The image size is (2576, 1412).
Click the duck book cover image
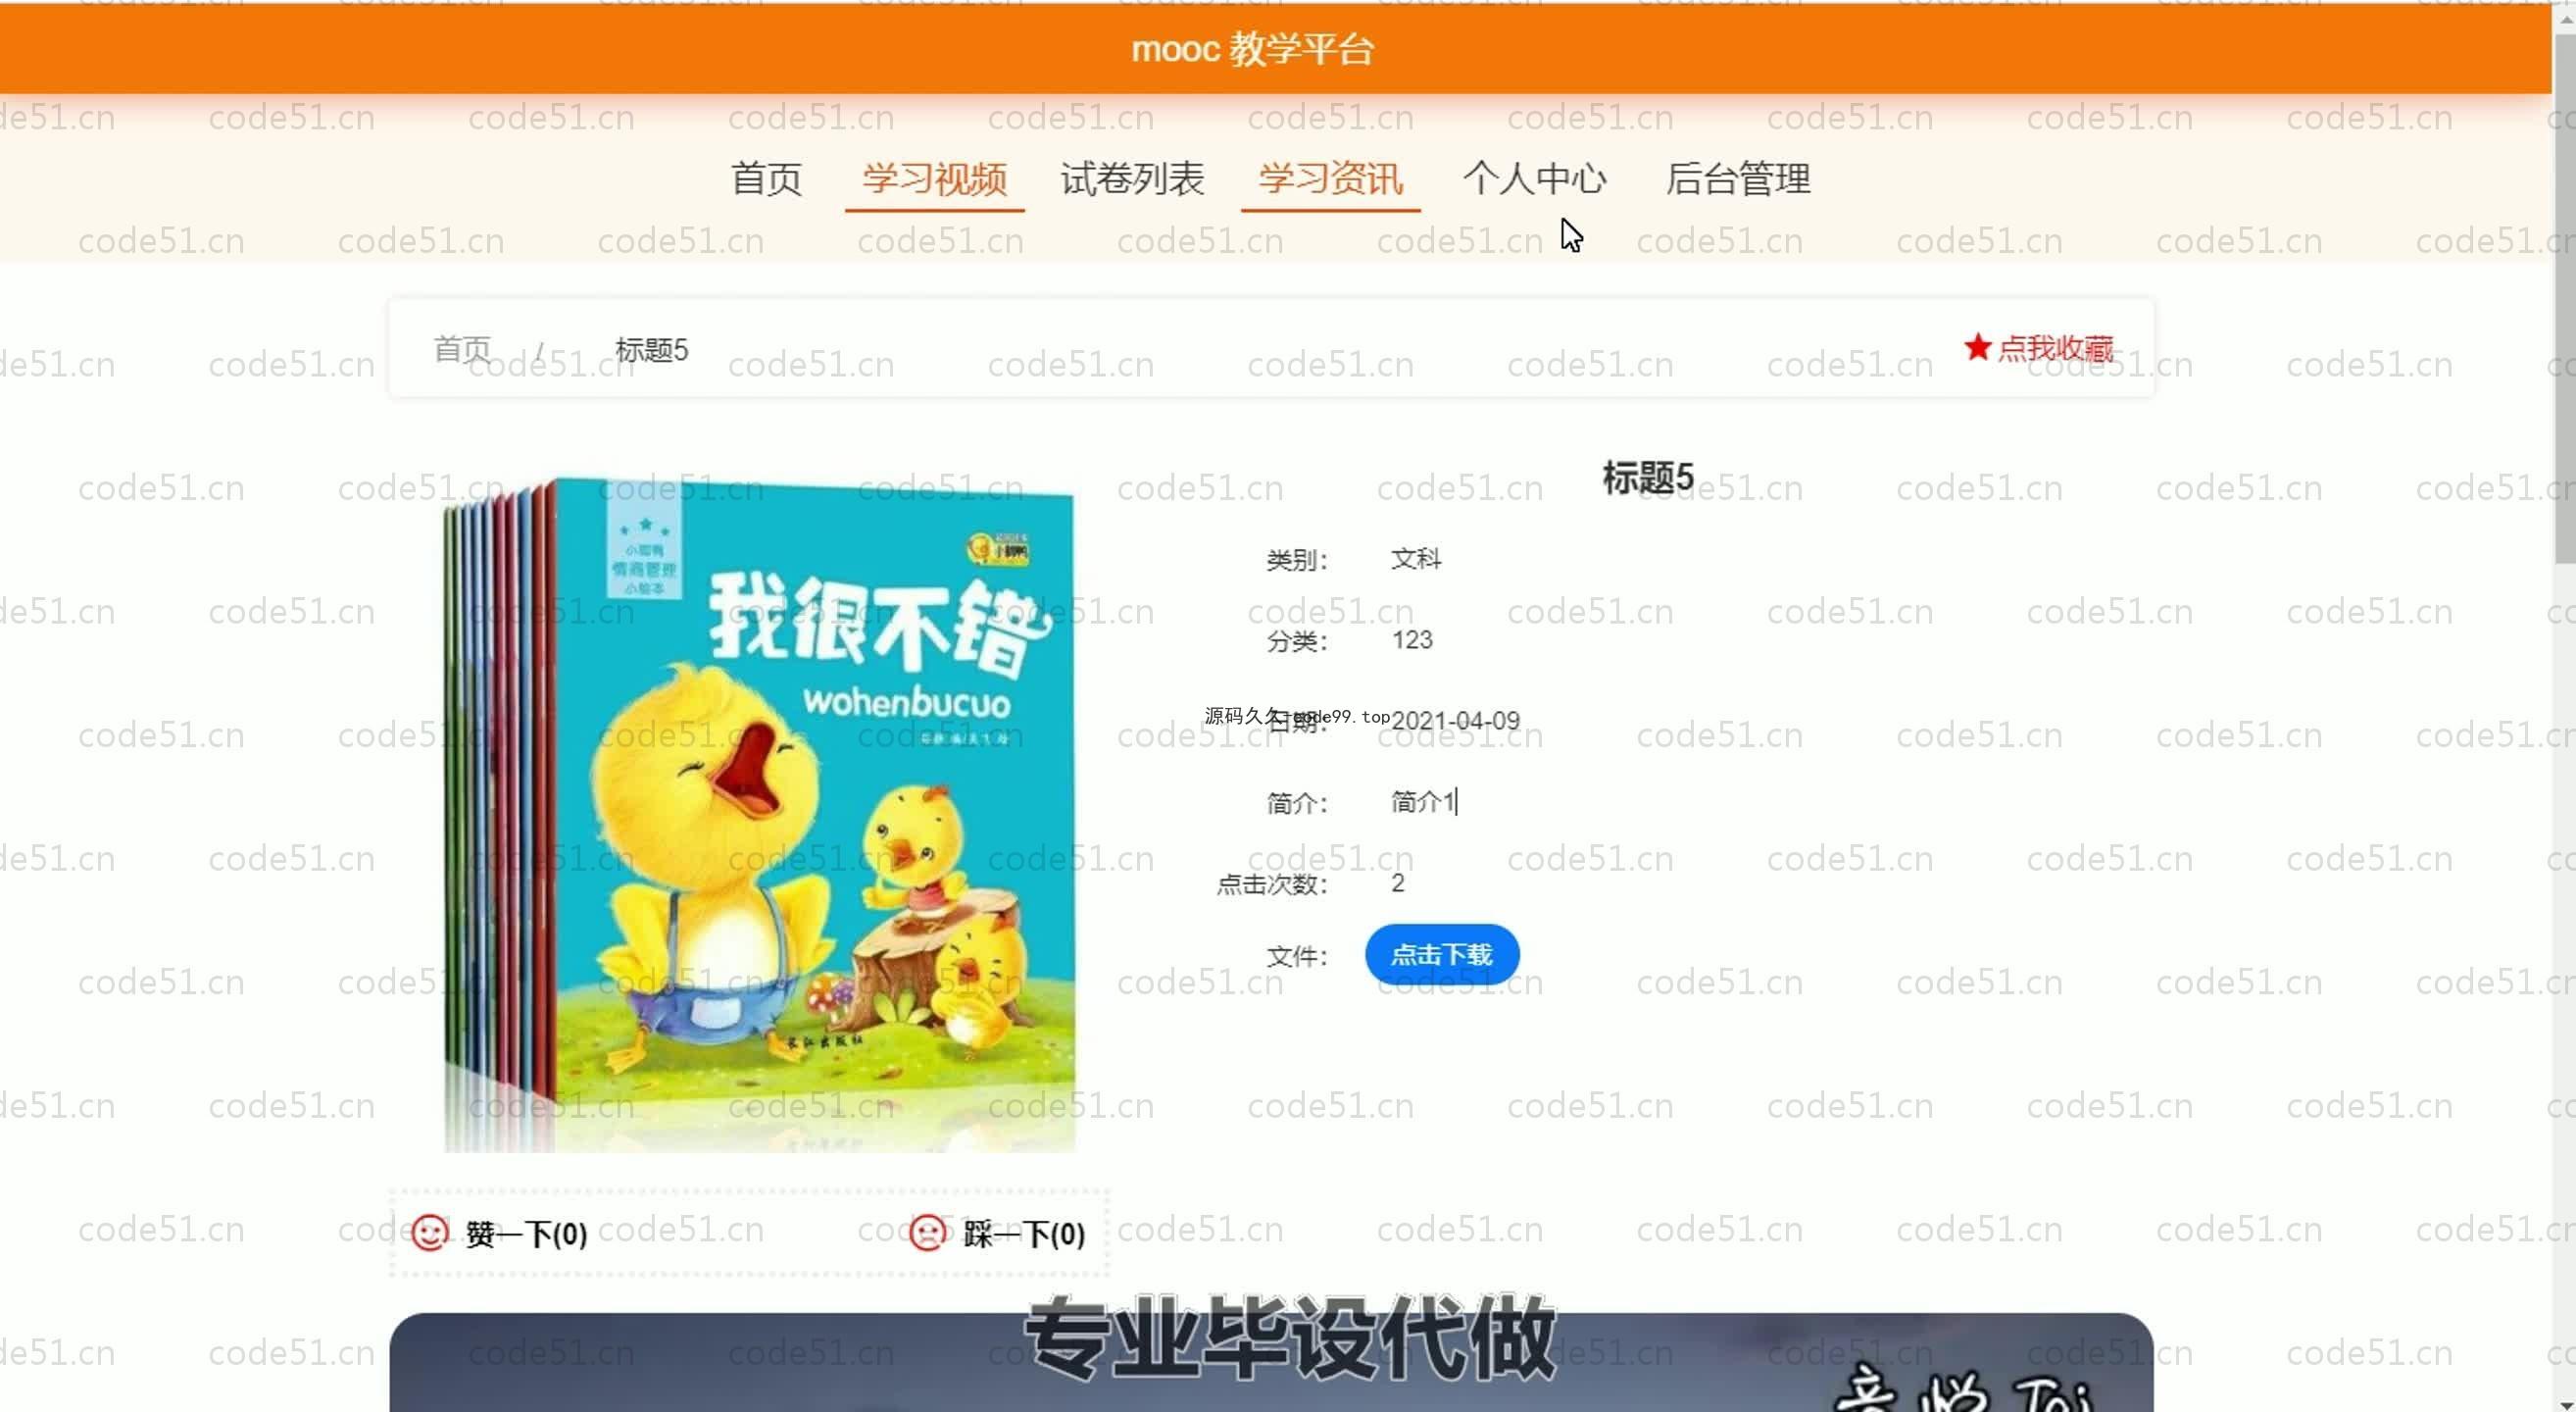pyautogui.click(x=760, y=814)
